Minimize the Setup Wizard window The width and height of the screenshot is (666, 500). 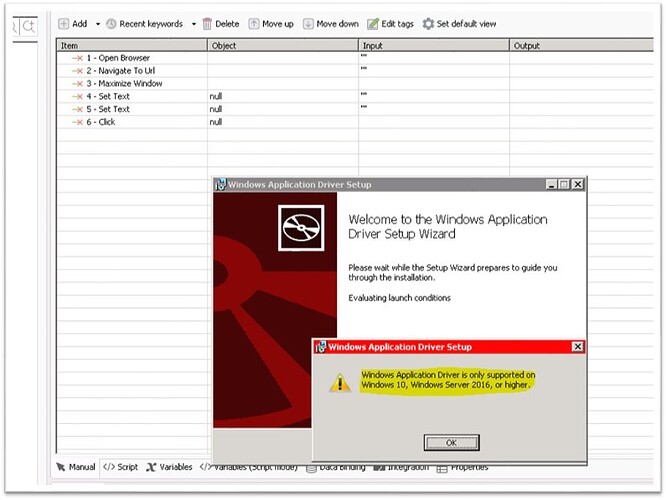click(551, 184)
